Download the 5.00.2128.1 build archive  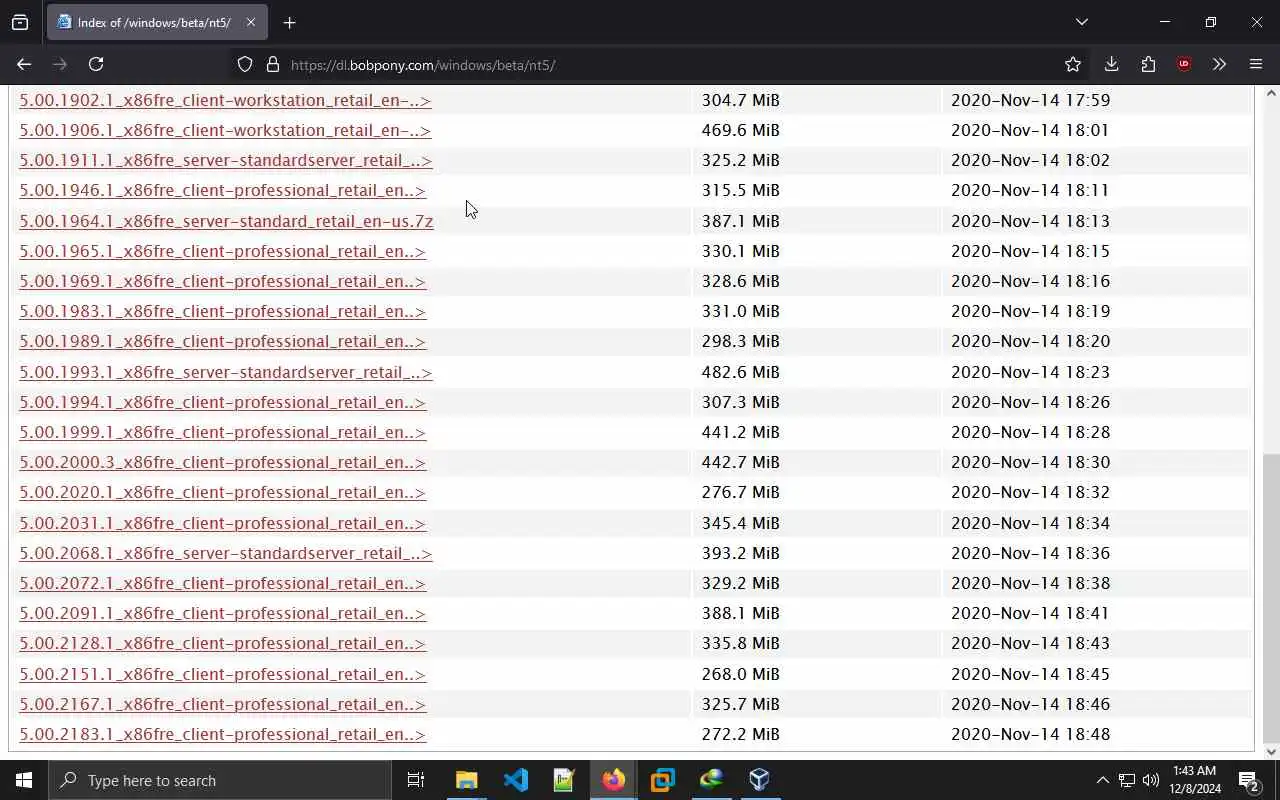click(222, 643)
